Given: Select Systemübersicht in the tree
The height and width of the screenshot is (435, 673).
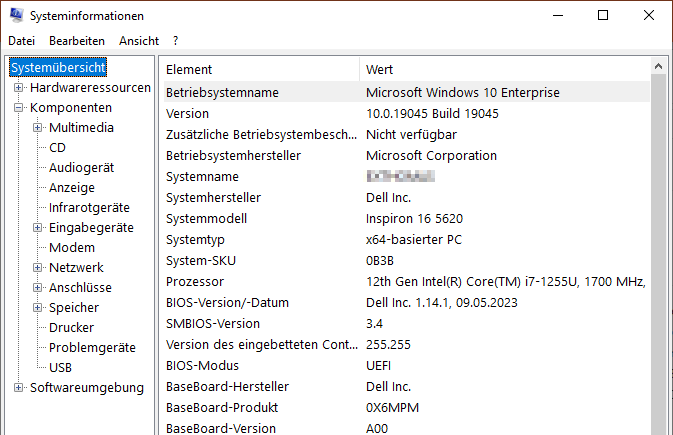Looking at the screenshot, I should coord(58,67).
